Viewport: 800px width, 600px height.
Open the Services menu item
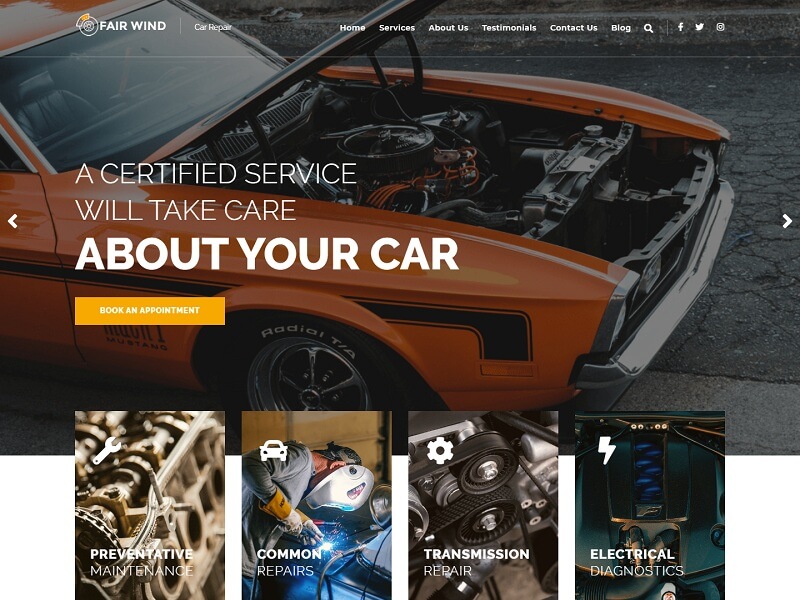coord(397,28)
